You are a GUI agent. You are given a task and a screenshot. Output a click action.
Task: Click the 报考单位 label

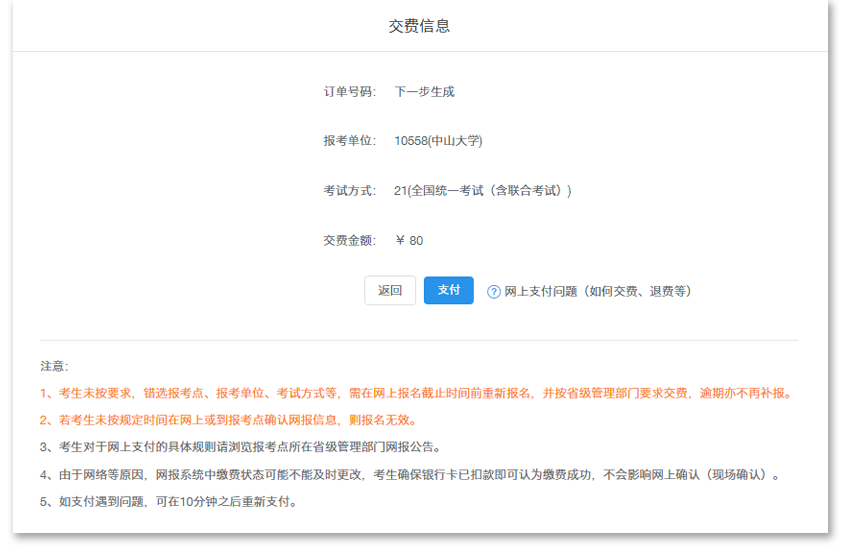(349, 141)
